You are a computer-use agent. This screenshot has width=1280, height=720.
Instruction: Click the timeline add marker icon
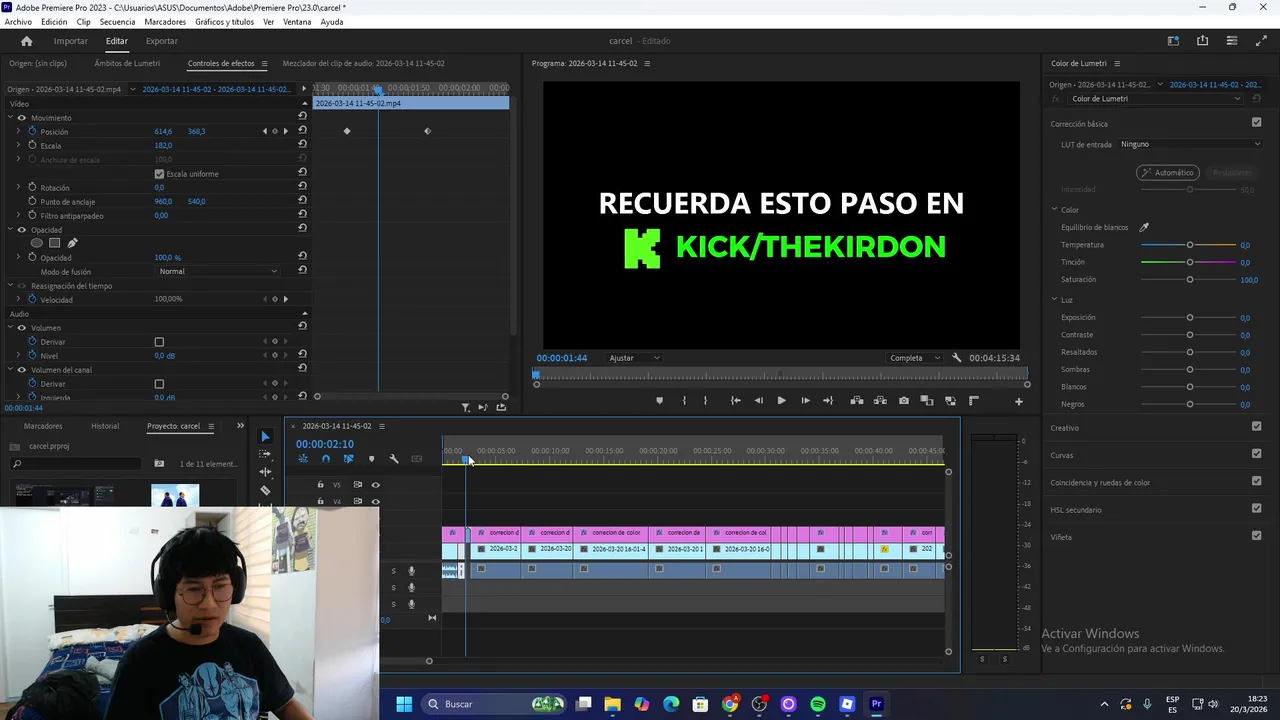point(371,459)
